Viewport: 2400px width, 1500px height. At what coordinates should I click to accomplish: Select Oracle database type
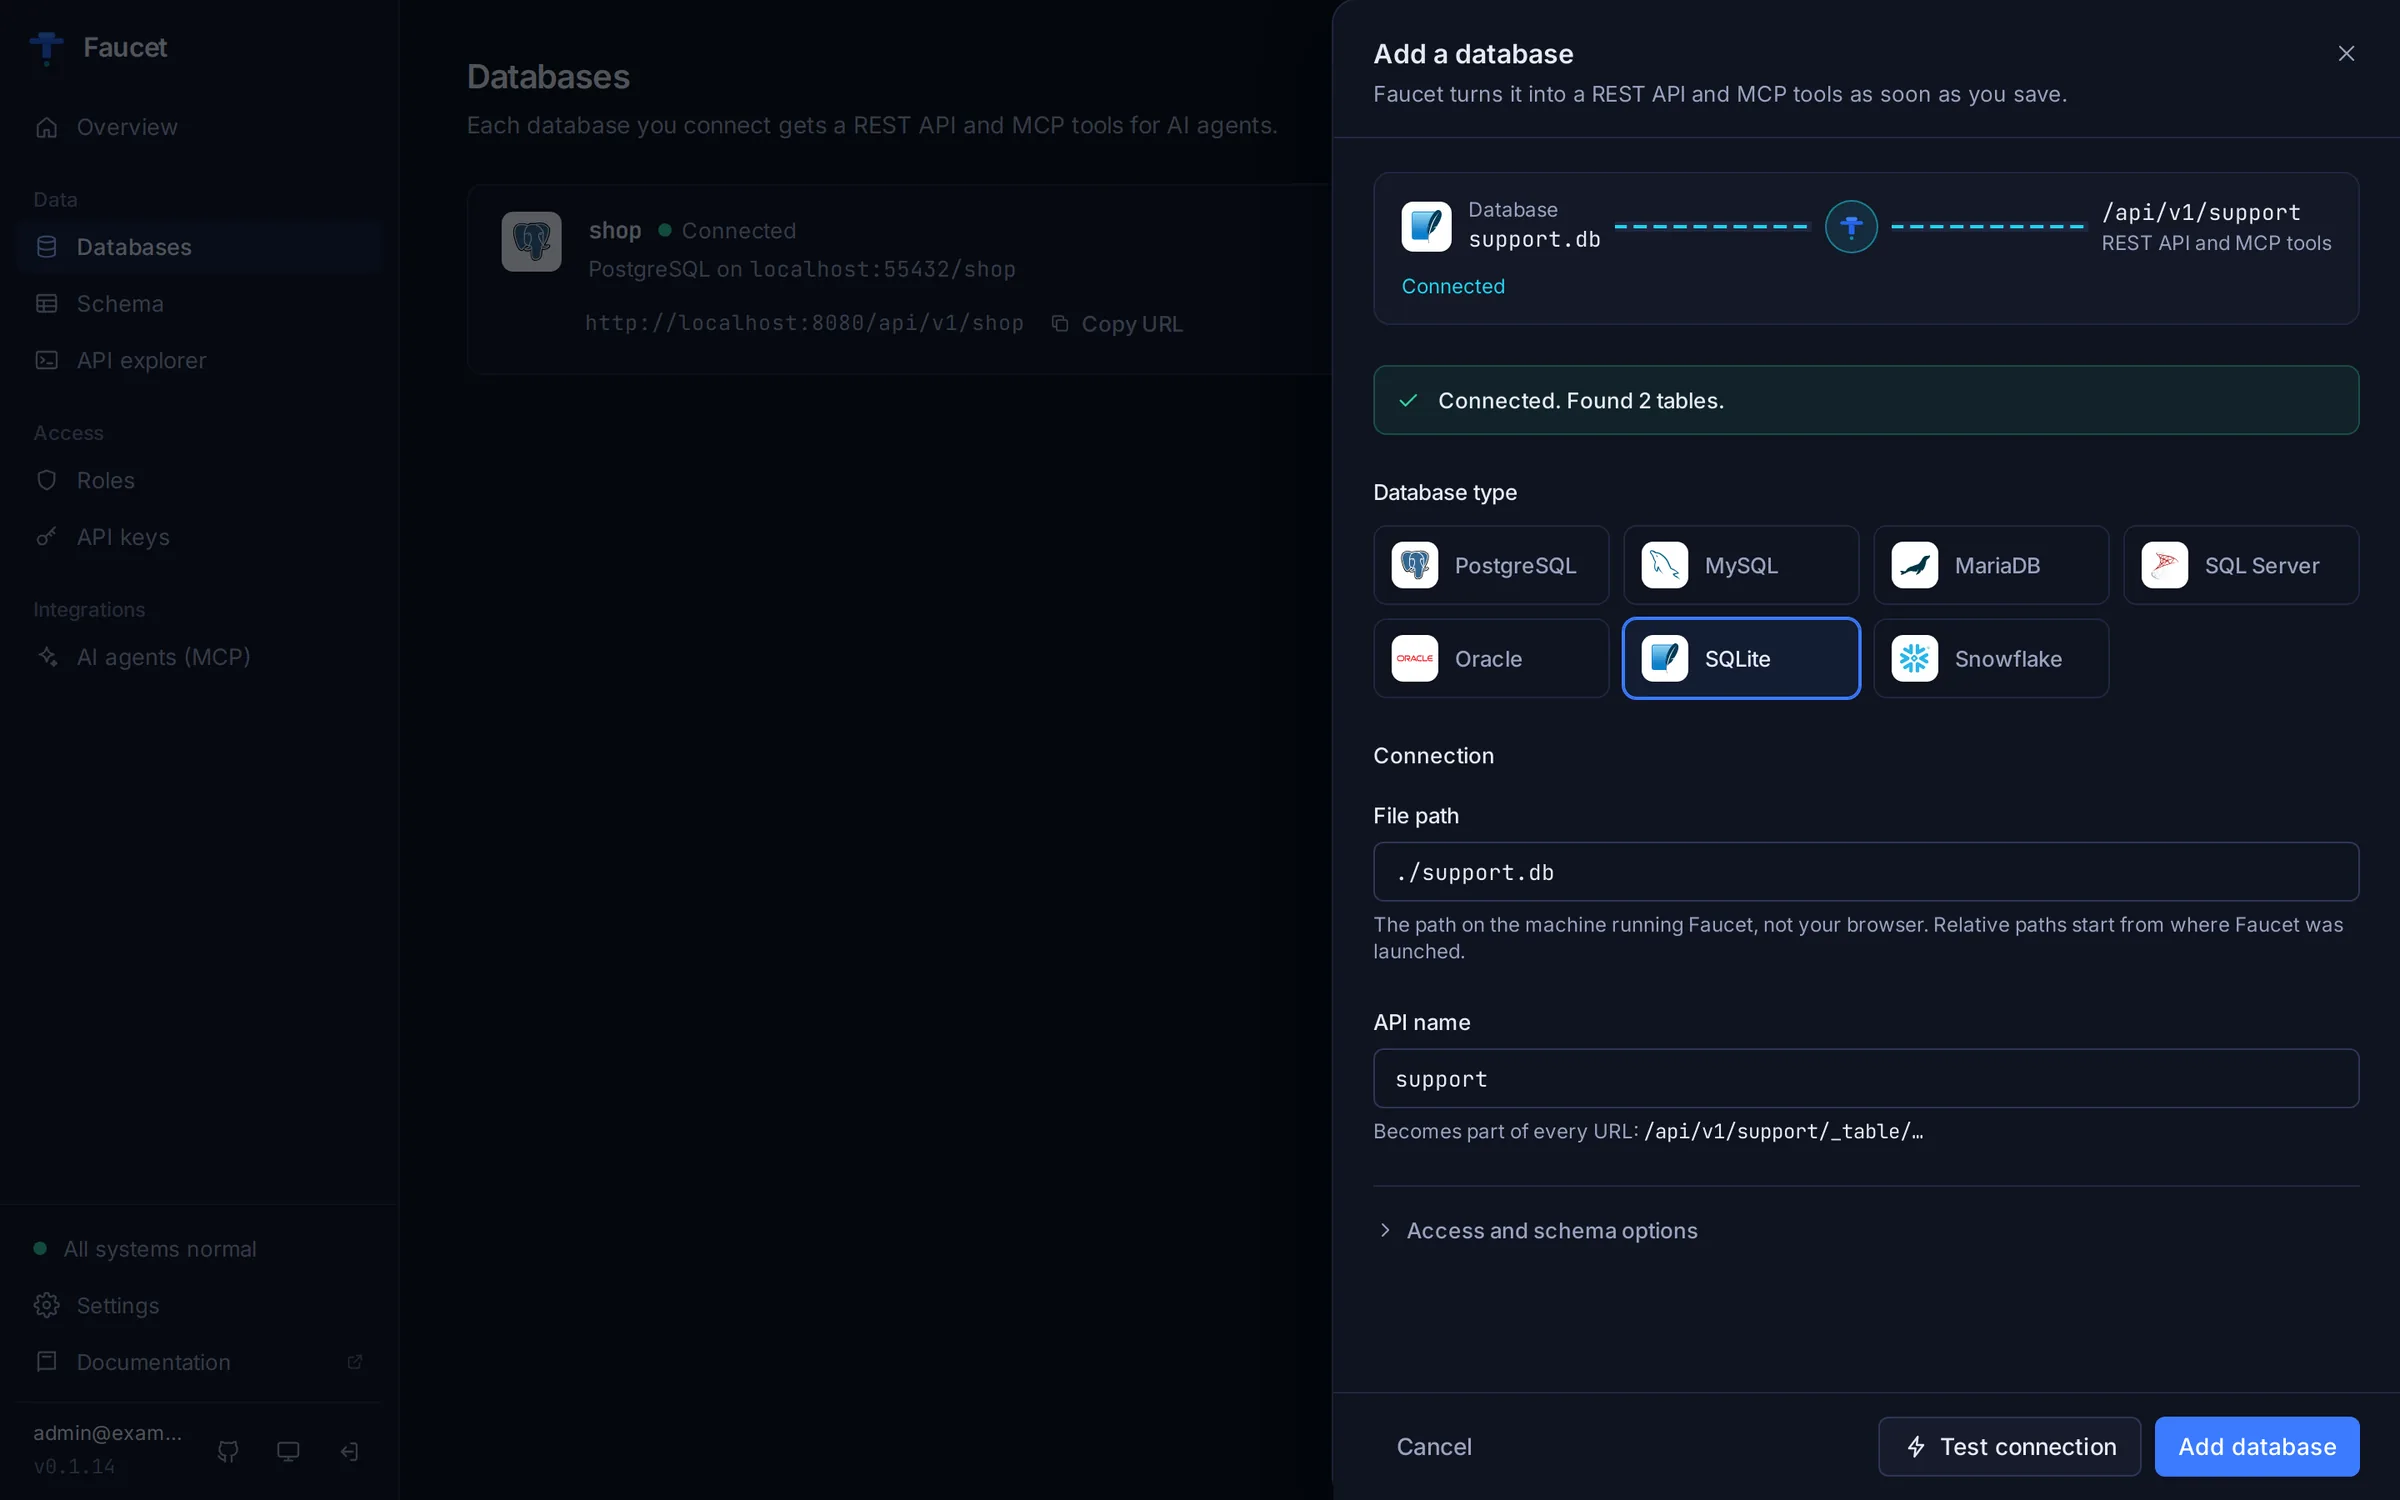click(1491, 658)
